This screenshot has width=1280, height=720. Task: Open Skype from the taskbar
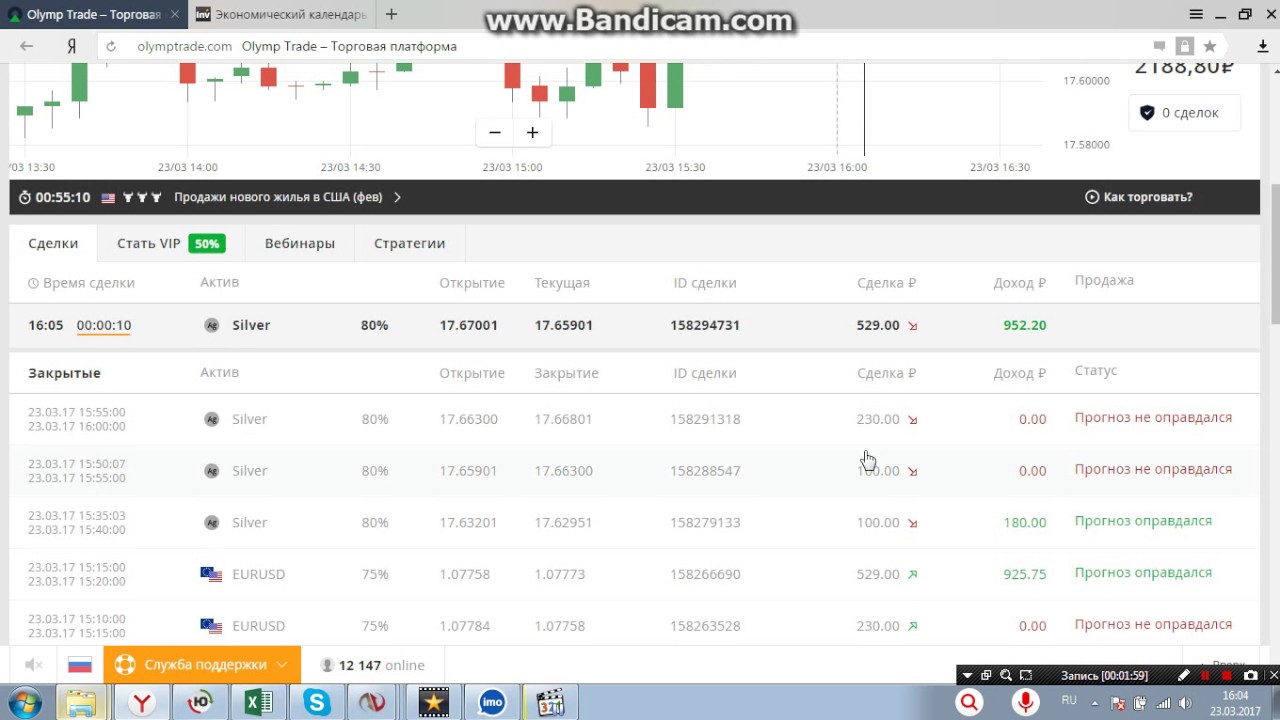(x=317, y=703)
